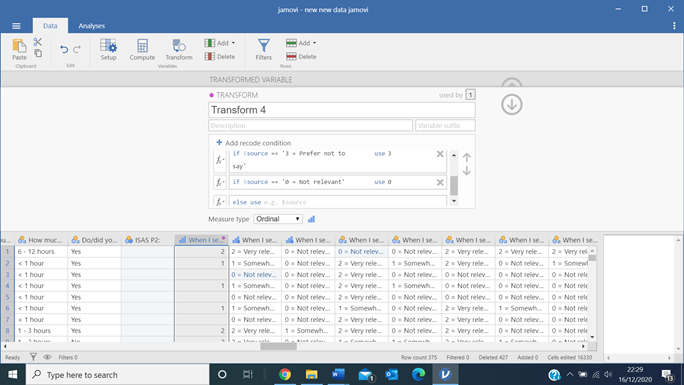The image size is (684, 385).
Task: Open function menu for else rule
Action: coord(220,202)
